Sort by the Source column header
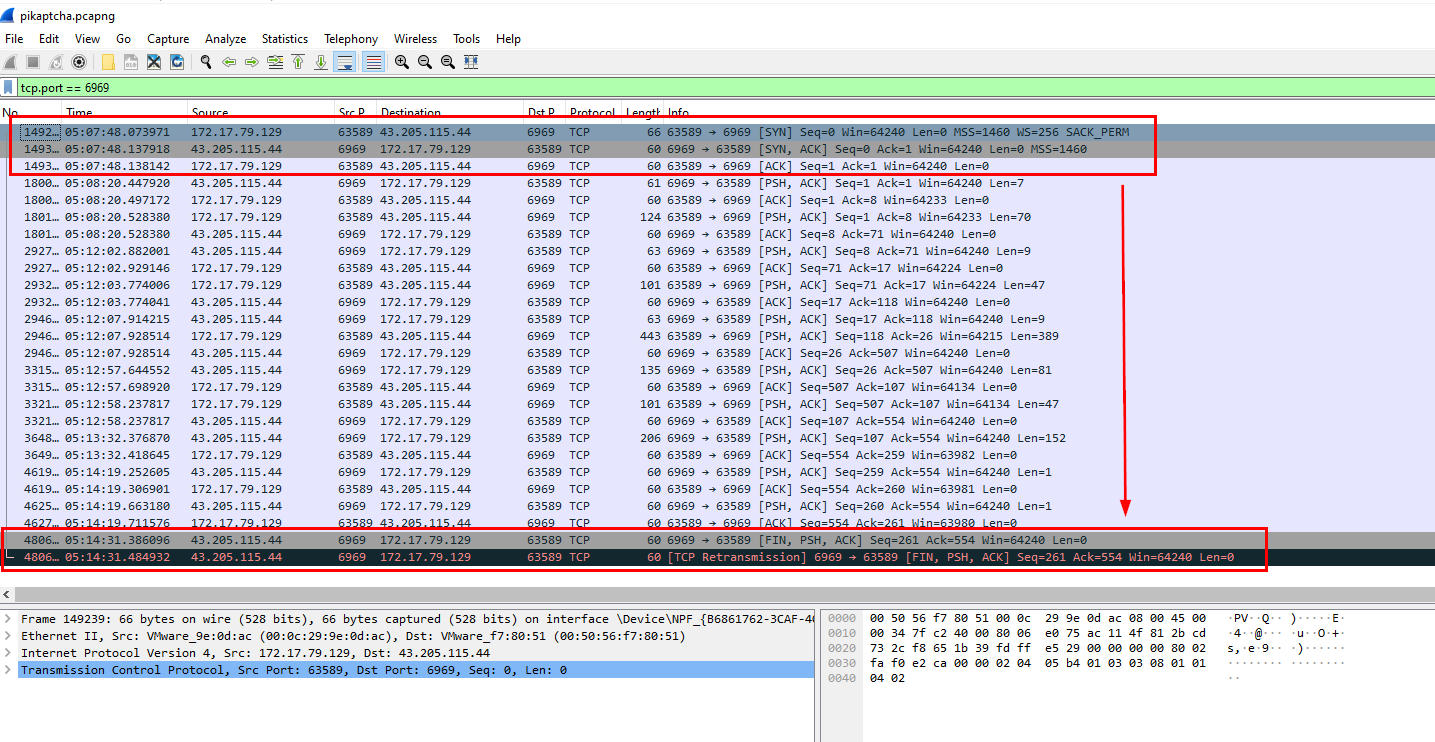The width and height of the screenshot is (1435, 742). pyautogui.click(x=210, y=113)
